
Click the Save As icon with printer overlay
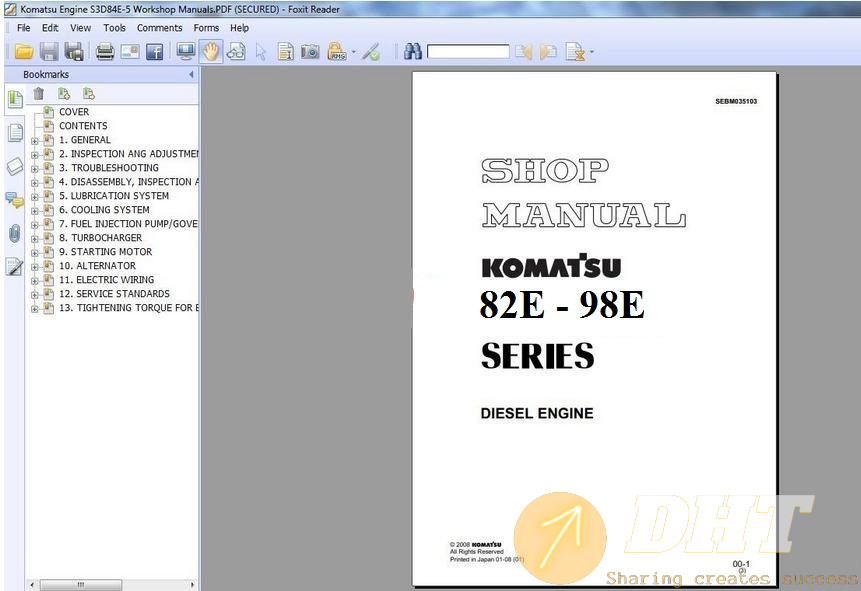74,52
